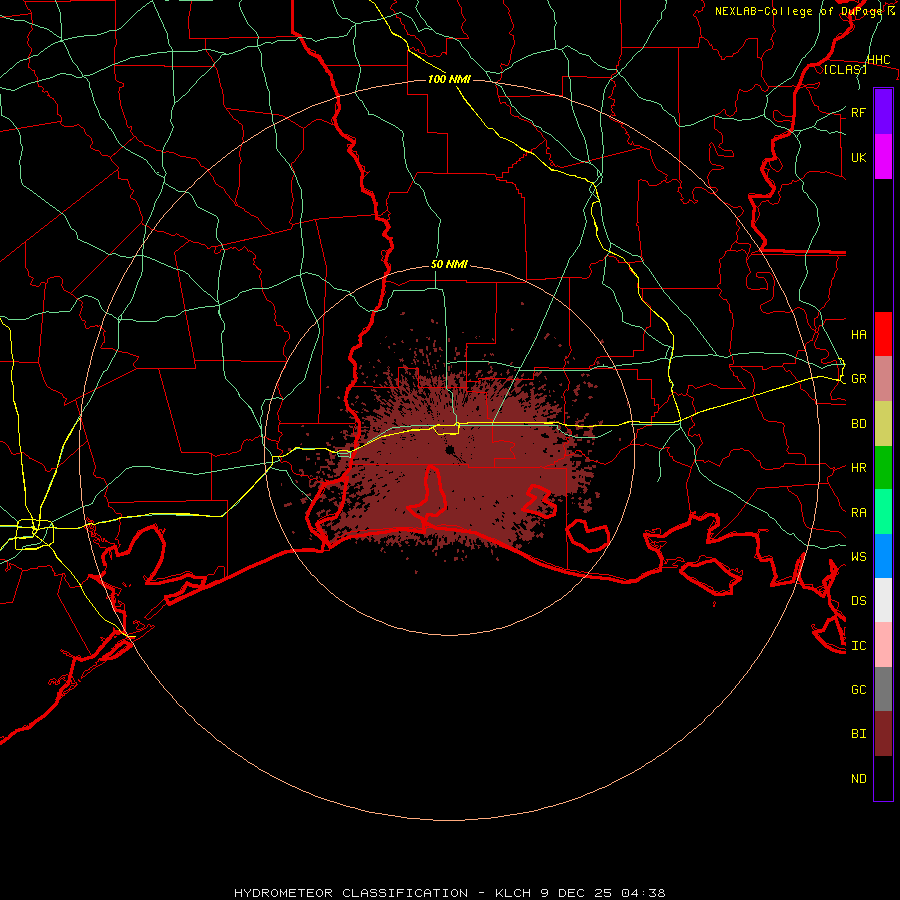Click the GC legend label
The width and height of the screenshot is (900, 900).
click(858, 689)
